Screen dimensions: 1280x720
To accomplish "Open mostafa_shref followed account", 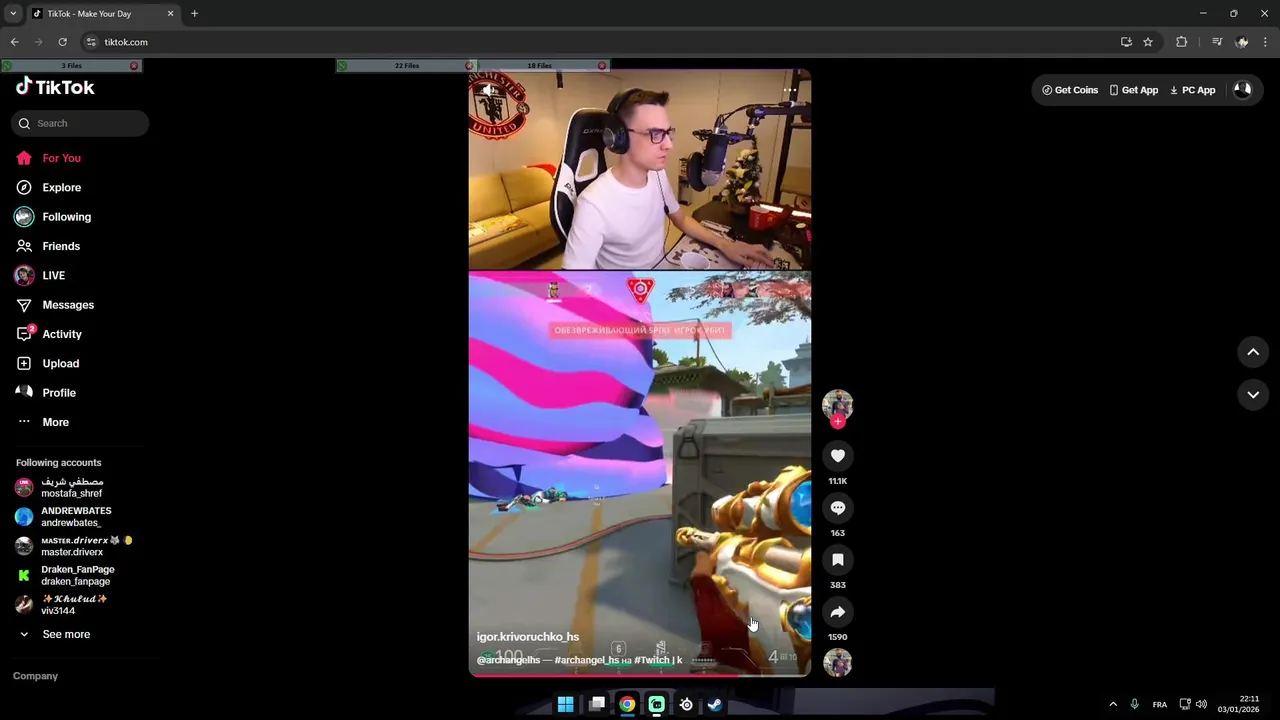I will (x=72, y=487).
